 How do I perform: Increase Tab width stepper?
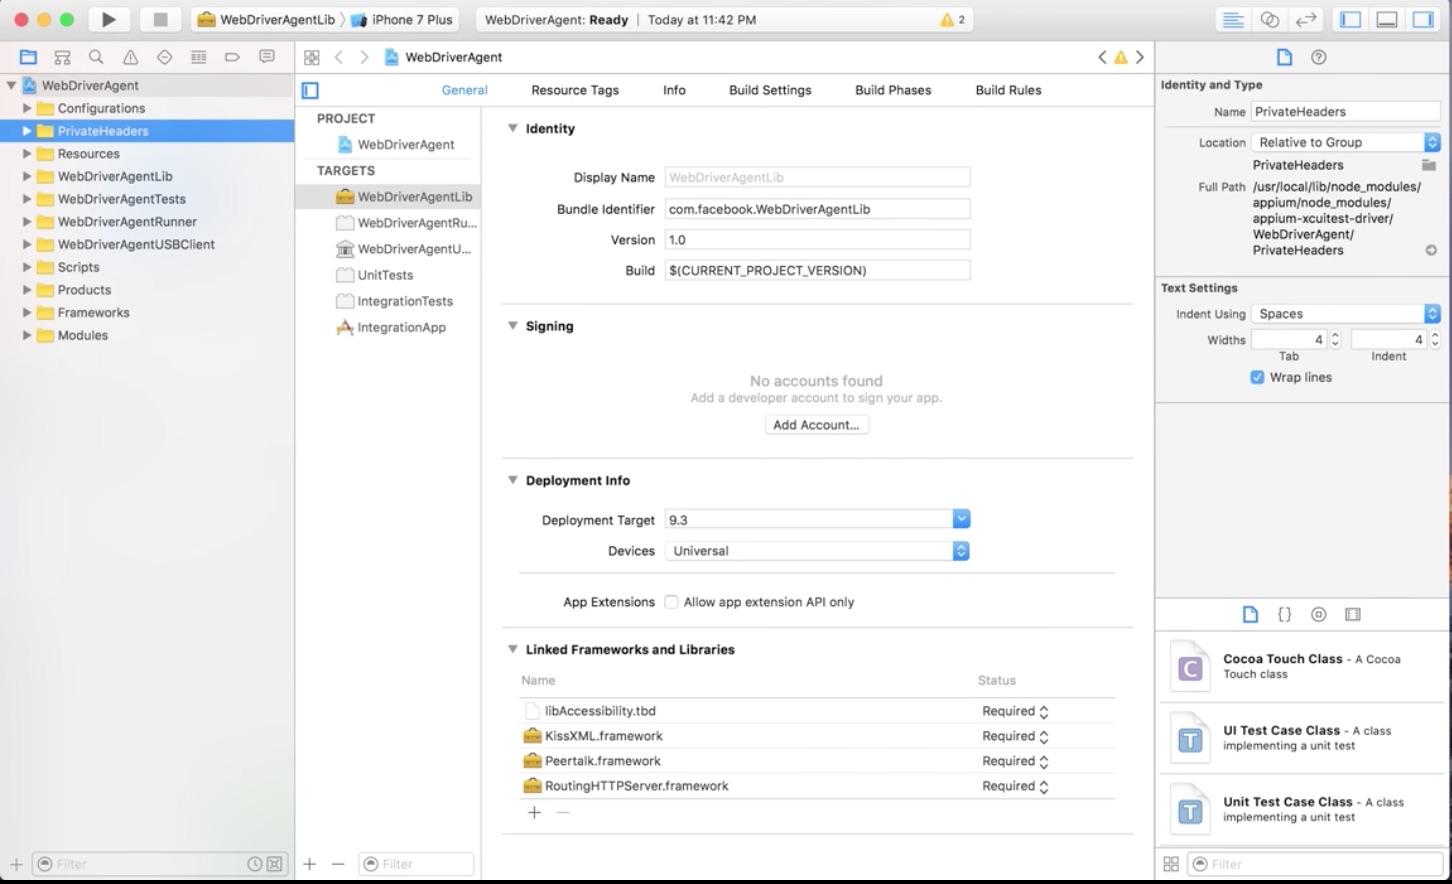click(1335, 336)
